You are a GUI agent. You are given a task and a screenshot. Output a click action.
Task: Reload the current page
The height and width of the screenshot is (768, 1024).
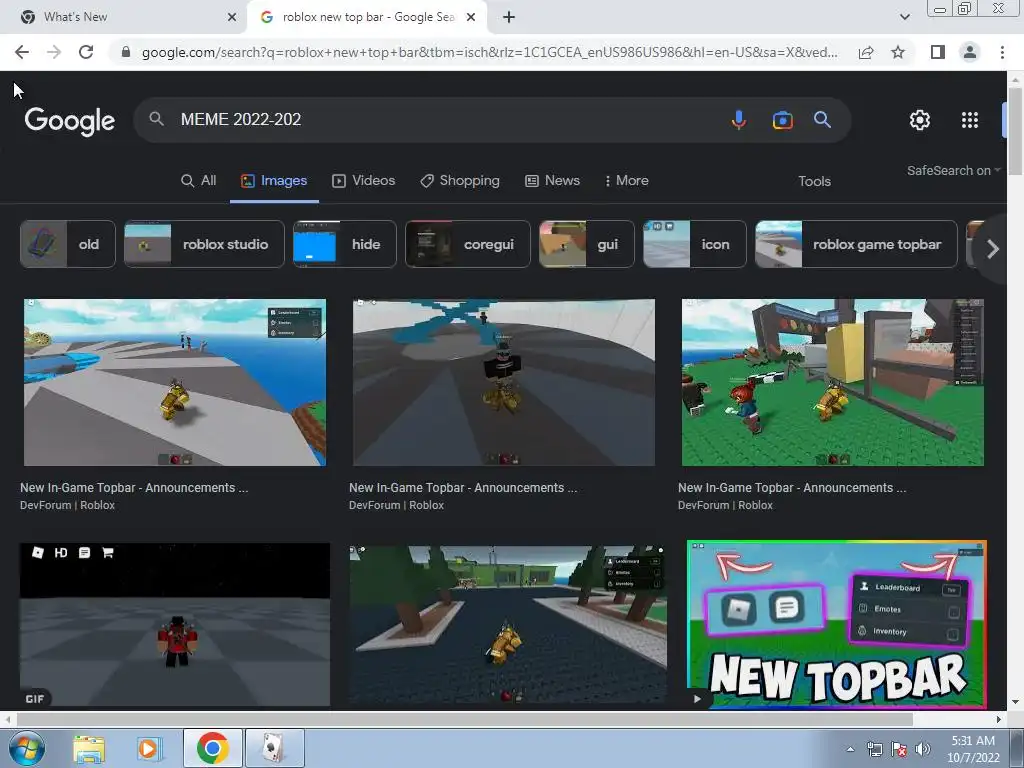pyautogui.click(x=86, y=52)
